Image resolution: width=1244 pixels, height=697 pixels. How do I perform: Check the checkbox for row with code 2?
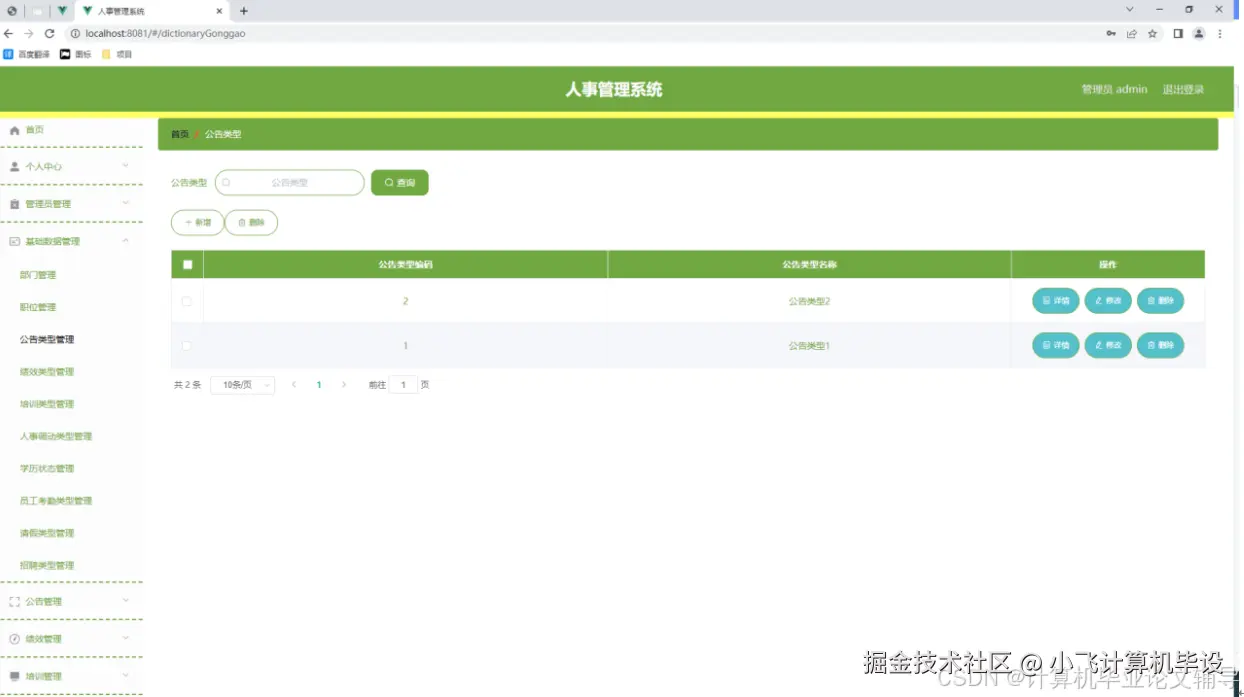[187, 301]
